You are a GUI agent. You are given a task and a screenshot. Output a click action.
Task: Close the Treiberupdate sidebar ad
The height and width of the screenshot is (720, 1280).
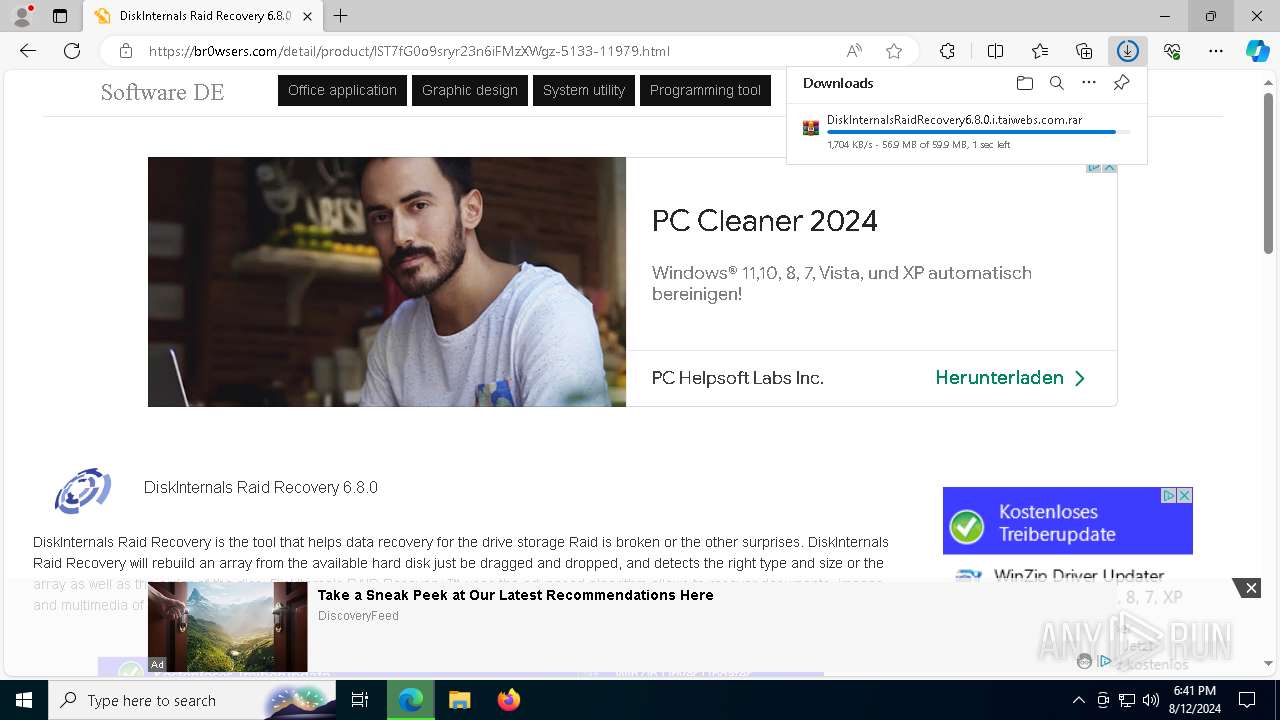(1184, 495)
